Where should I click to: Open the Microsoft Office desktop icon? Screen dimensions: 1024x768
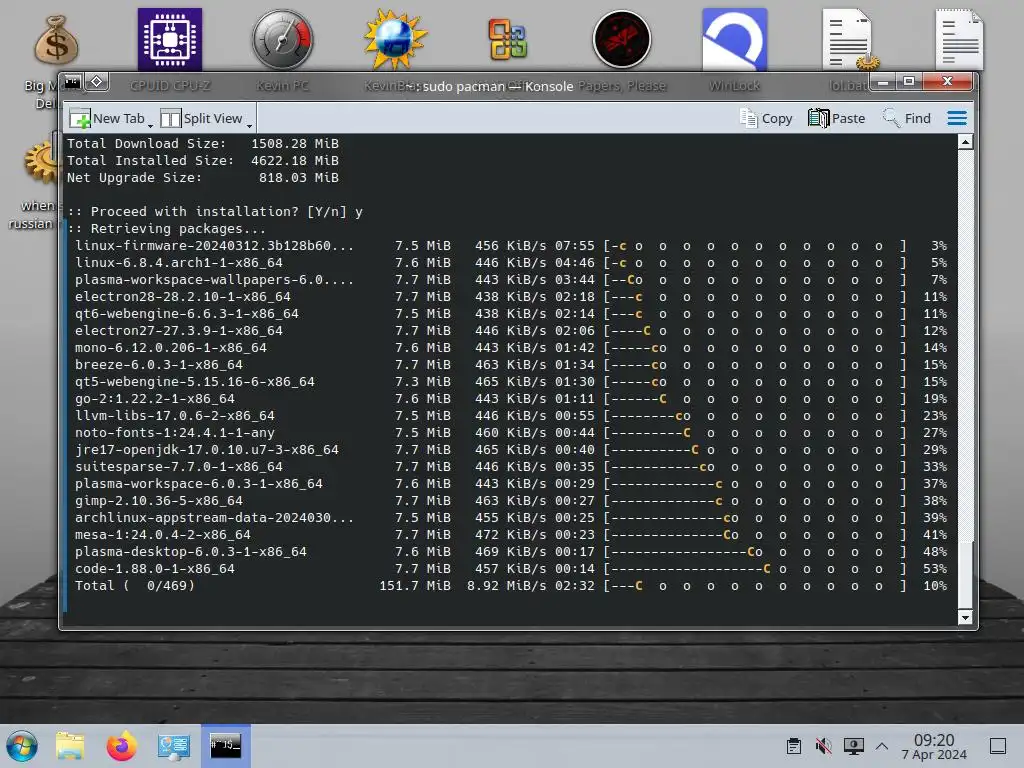[x=508, y=39]
